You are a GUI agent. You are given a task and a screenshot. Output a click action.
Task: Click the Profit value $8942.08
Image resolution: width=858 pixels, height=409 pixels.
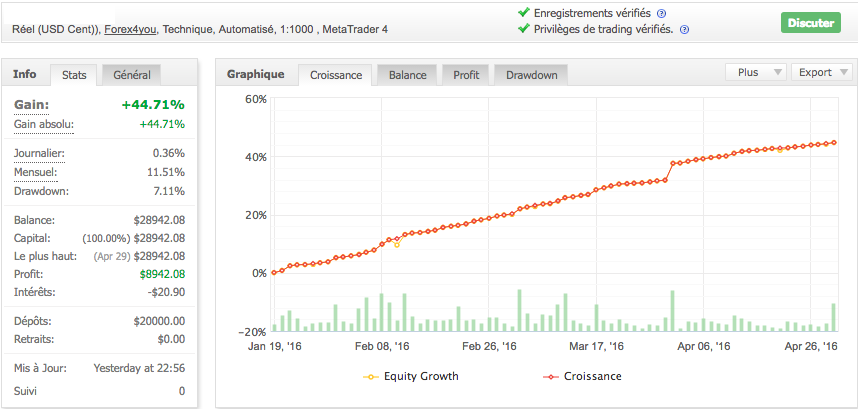click(162, 274)
